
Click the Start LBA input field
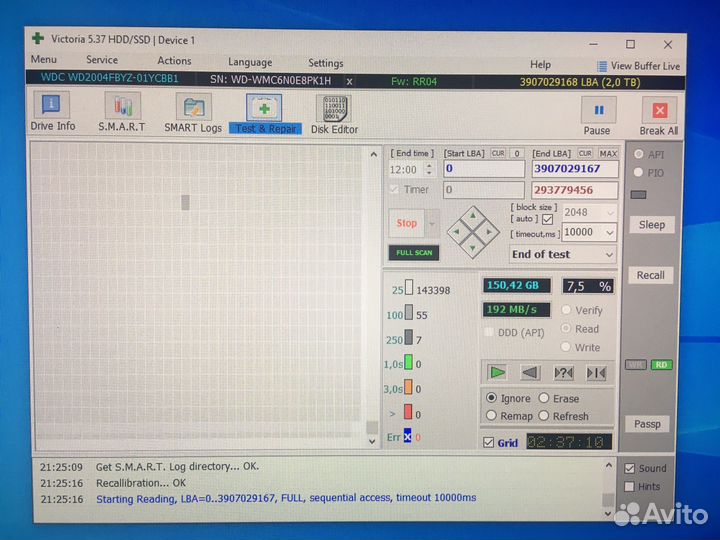(484, 169)
